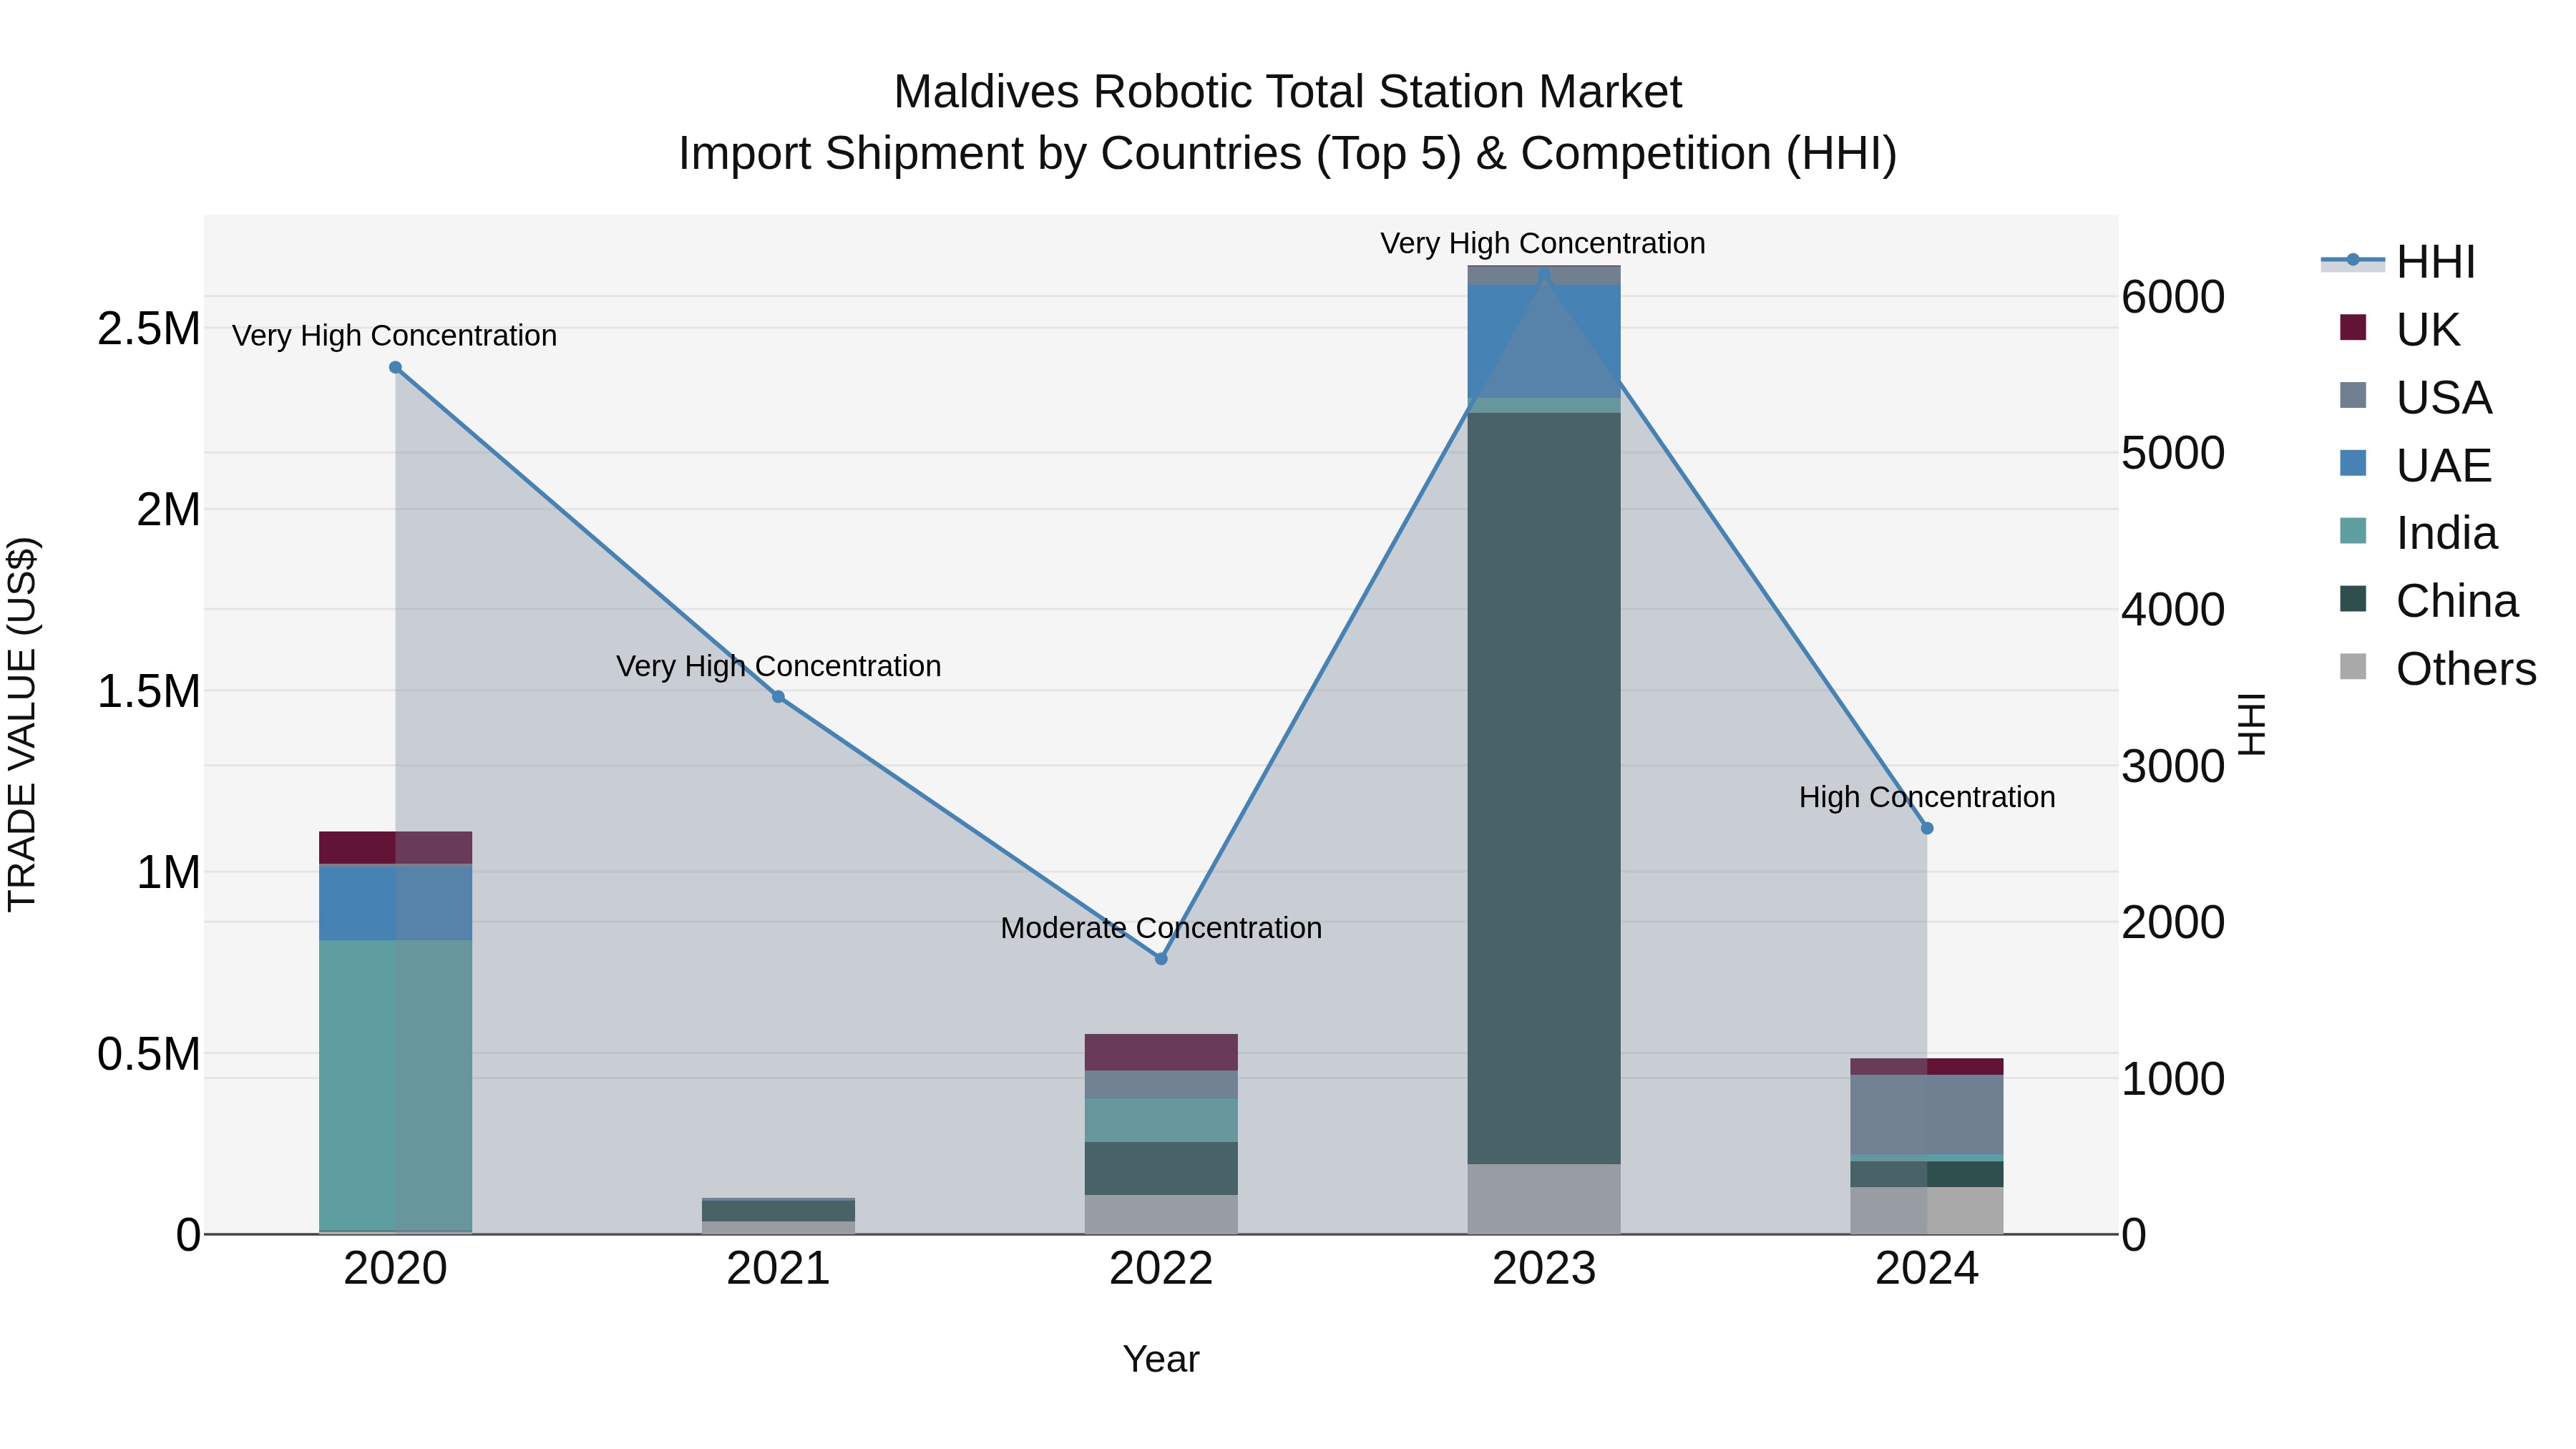2576x1449 pixels.
Task: Click the UK segment of the 2024 bar
Action: pos(1927,1066)
